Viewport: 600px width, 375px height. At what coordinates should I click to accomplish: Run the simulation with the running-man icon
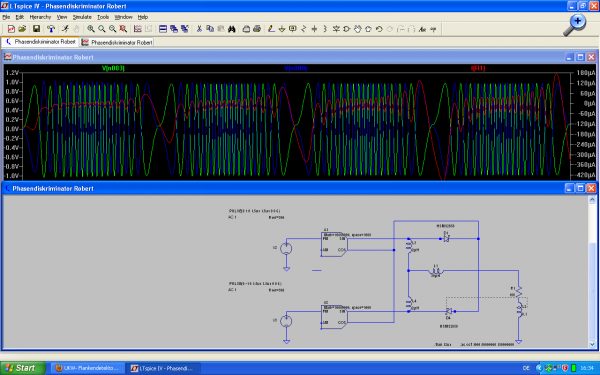(x=65, y=29)
